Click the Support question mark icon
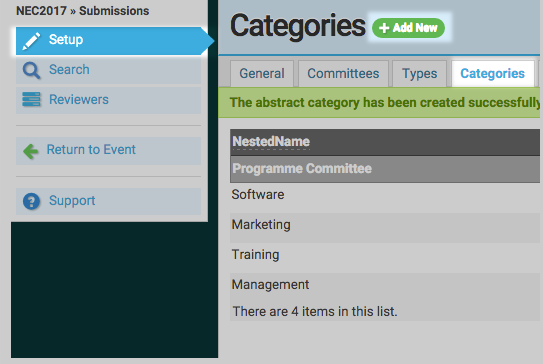 pyautogui.click(x=32, y=201)
